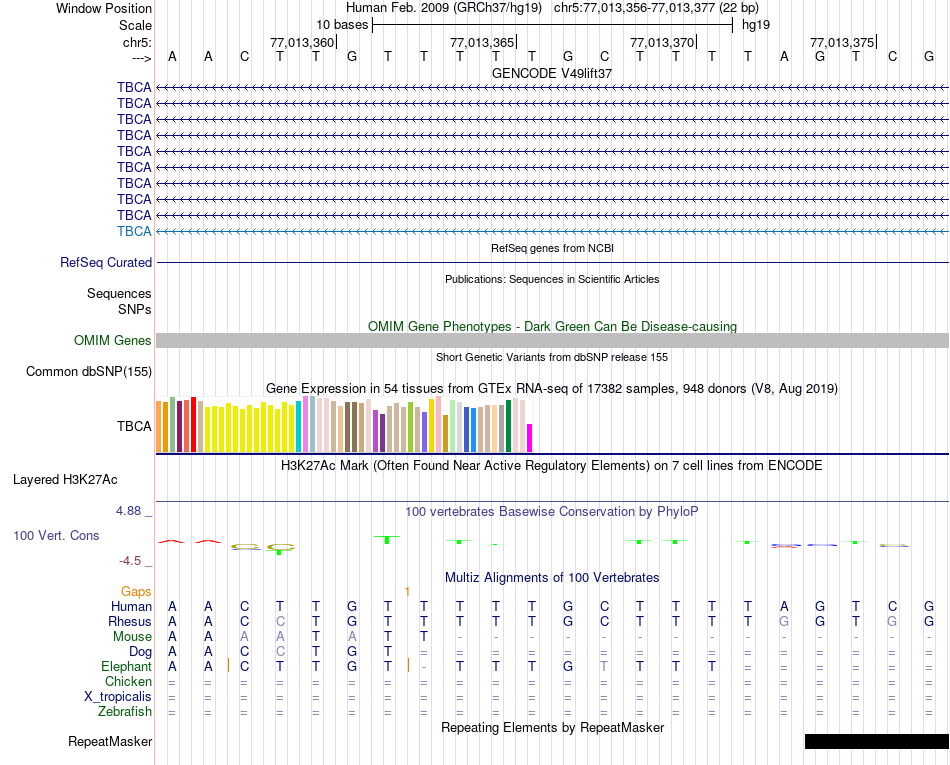Click the dark green bar in GTEx chart
This screenshot has width=950, height=765.
click(x=508, y=426)
